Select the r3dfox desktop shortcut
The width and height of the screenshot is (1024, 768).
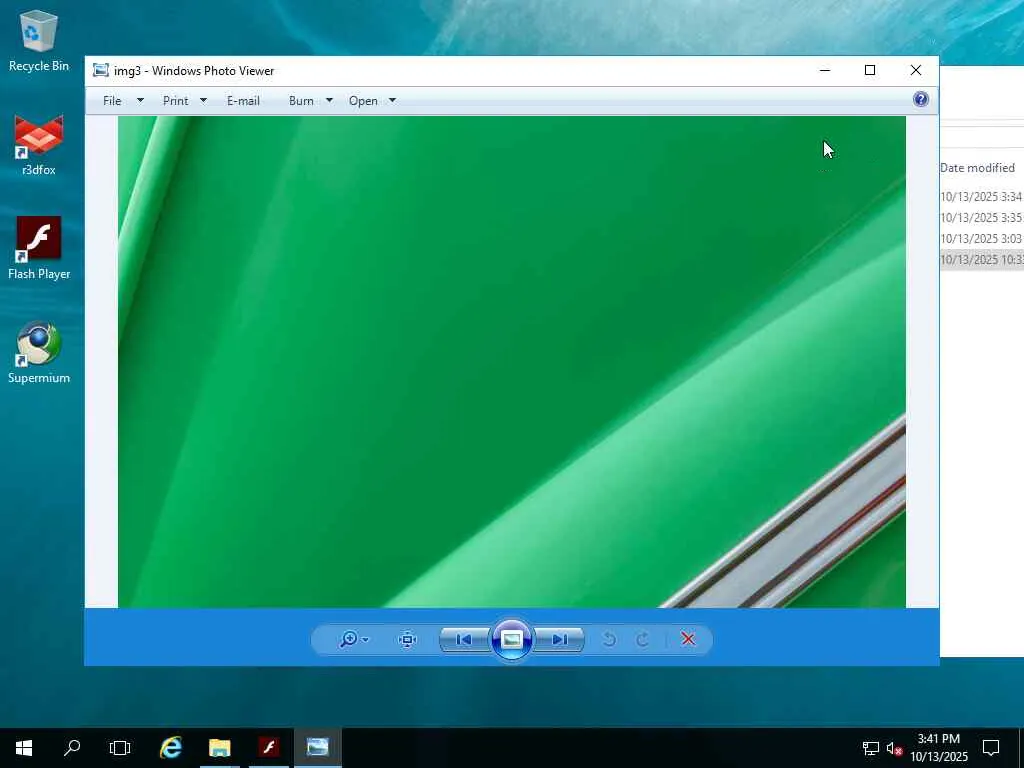(39, 145)
